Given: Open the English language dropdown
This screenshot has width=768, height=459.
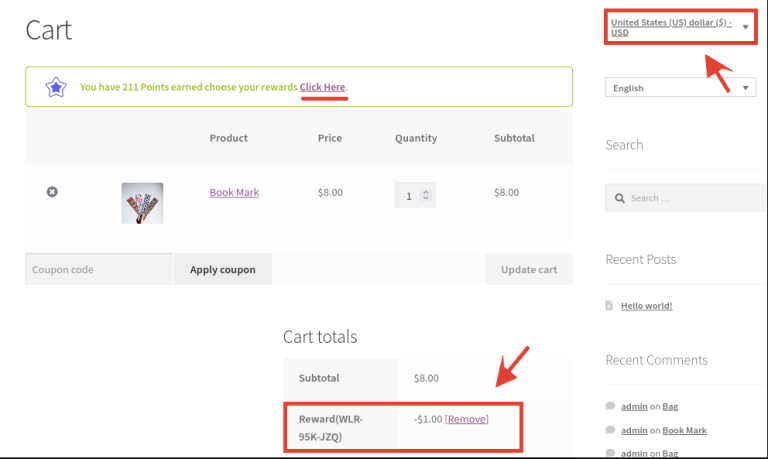Looking at the screenshot, I should 680,88.
